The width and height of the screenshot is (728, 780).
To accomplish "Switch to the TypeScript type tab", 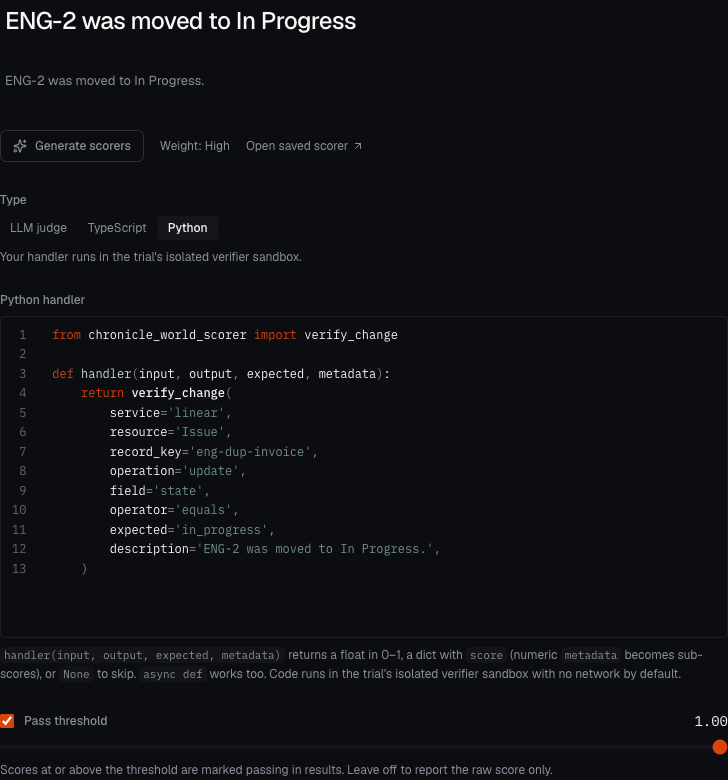I will click(117, 228).
